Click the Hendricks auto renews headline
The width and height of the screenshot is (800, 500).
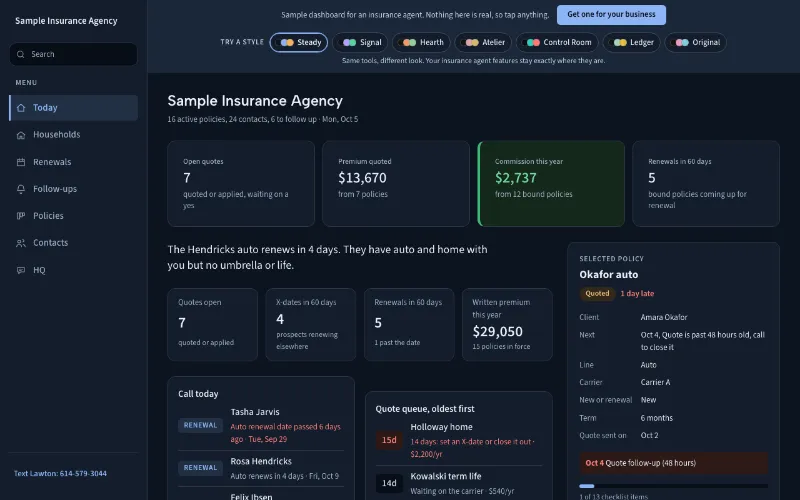tap(328, 257)
